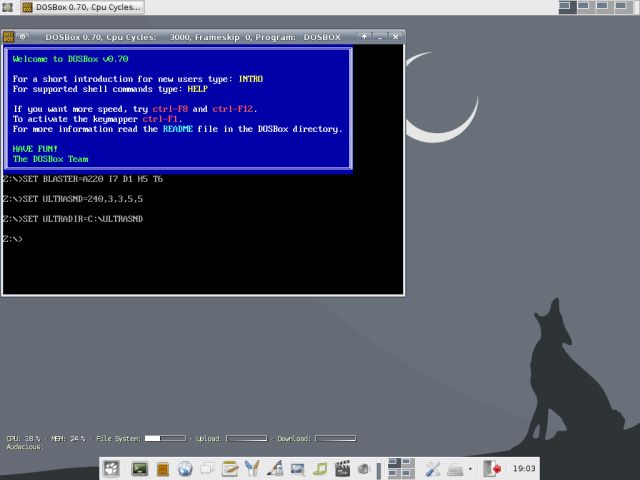Image resolution: width=640 pixels, height=480 pixels.
Task: Click the clock showing 19:03
Action: pyautogui.click(x=524, y=468)
